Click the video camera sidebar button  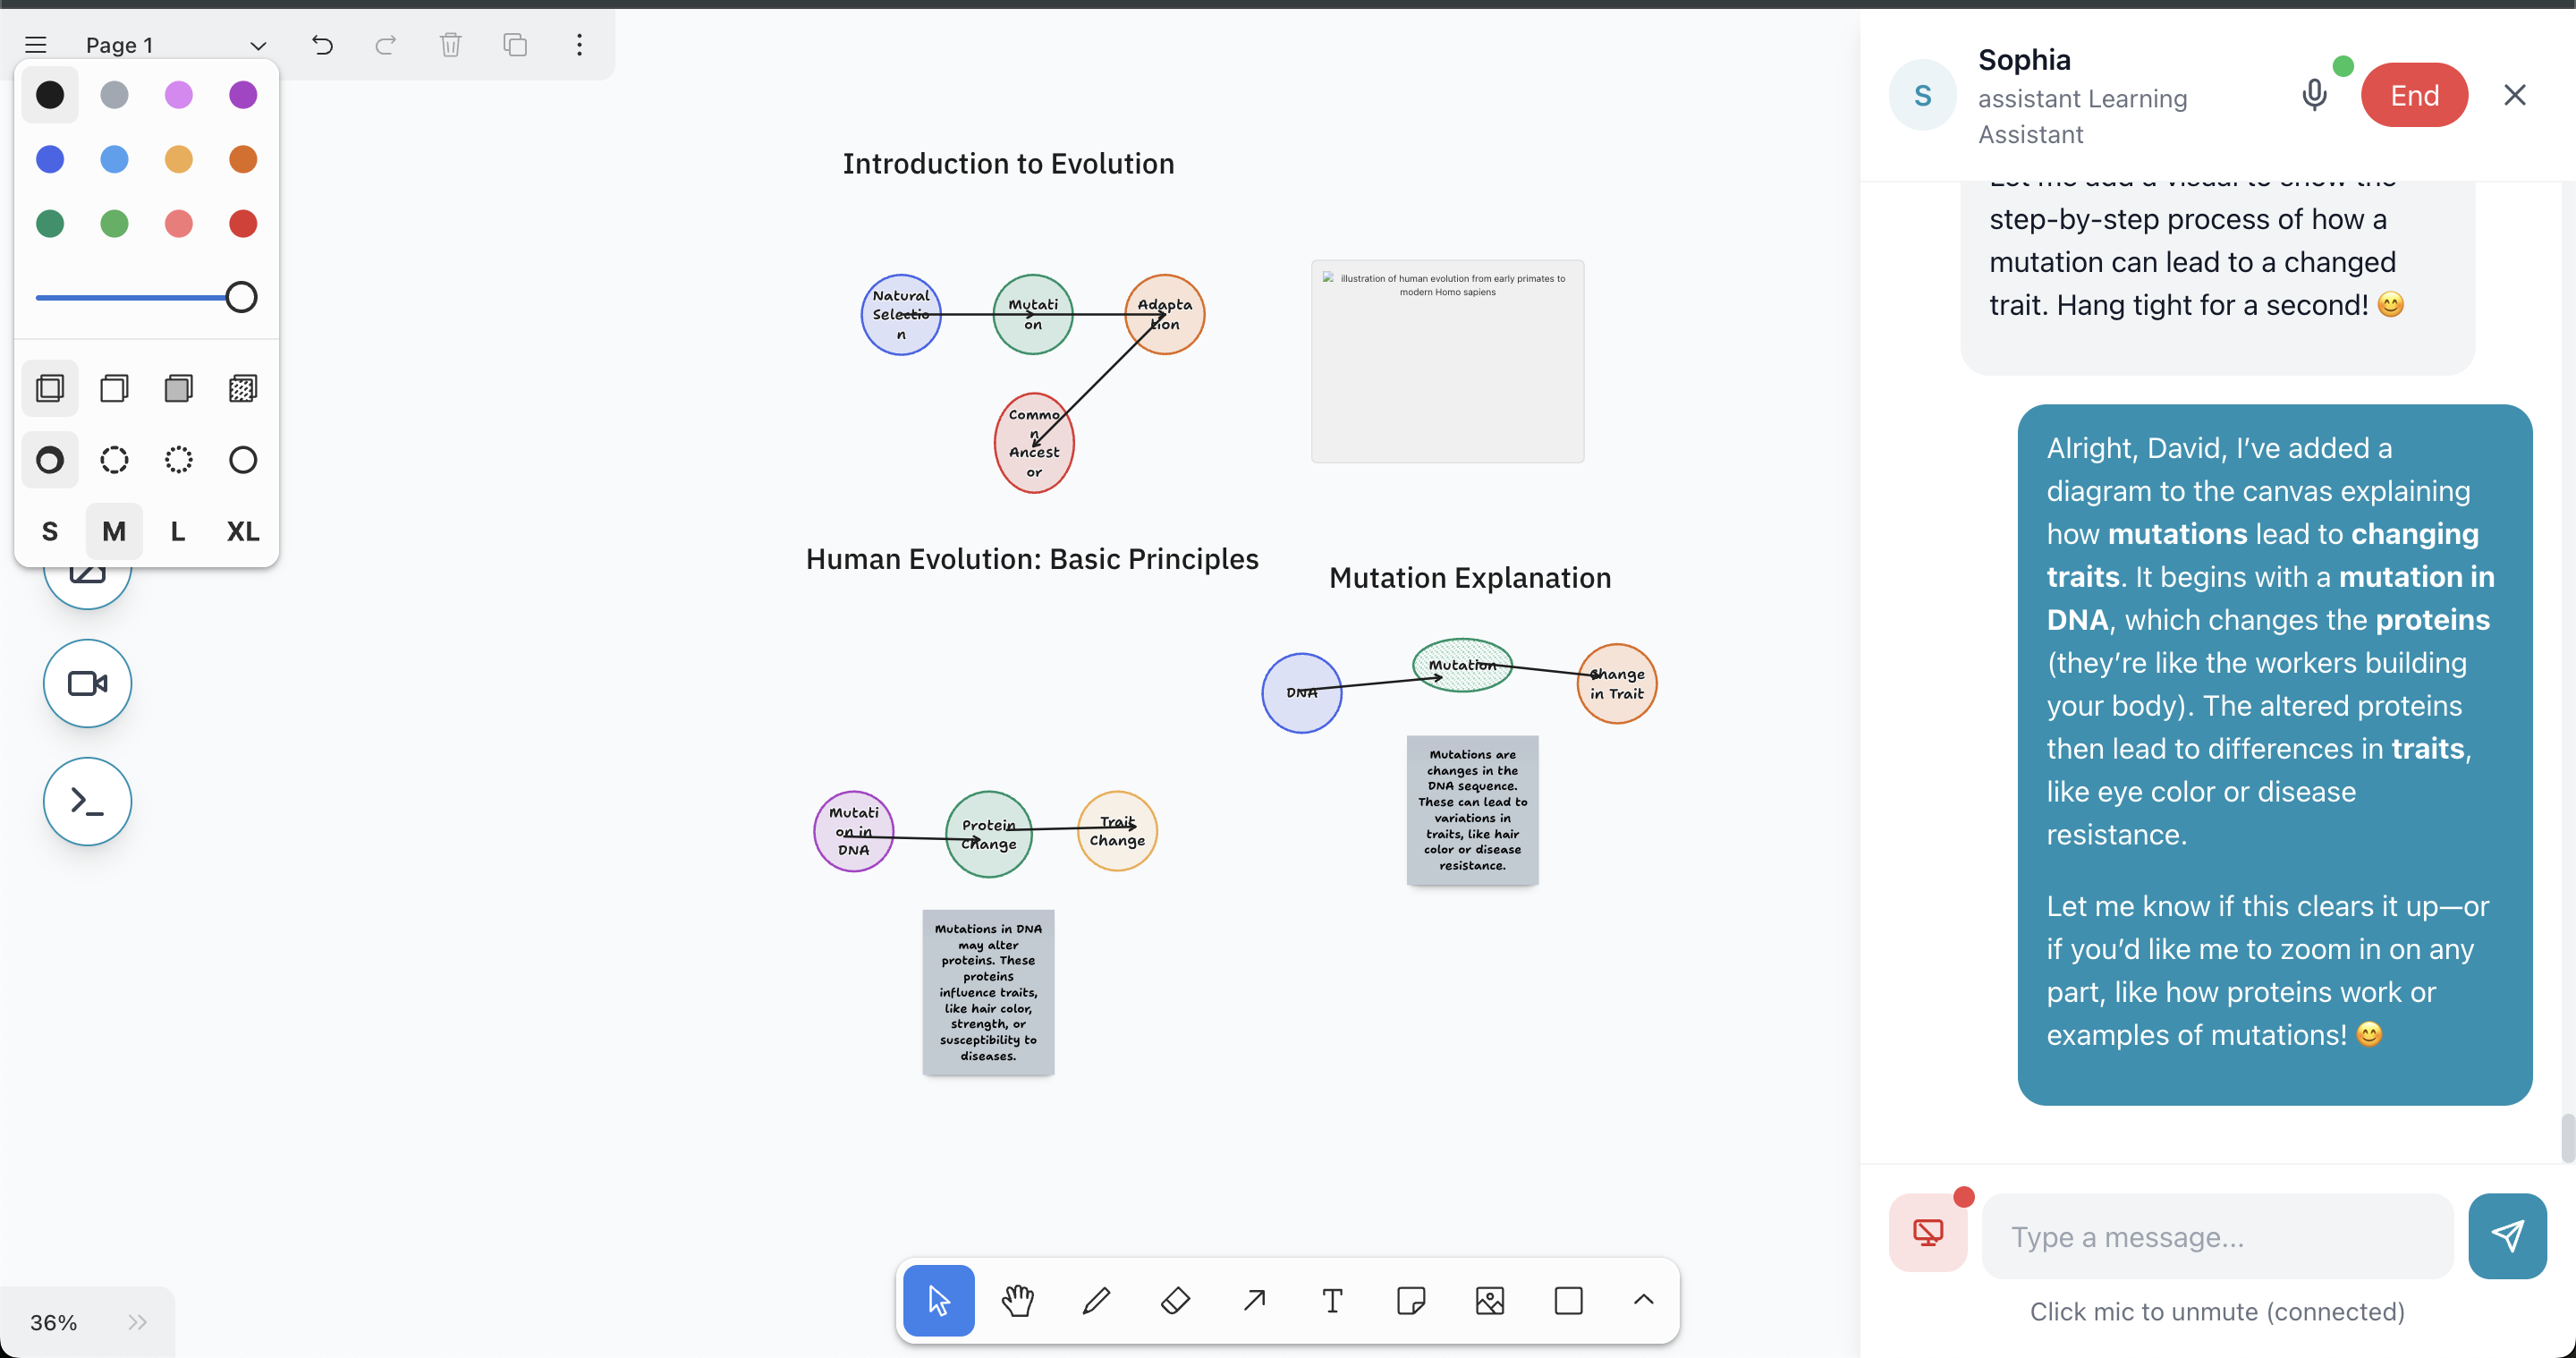click(87, 684)
